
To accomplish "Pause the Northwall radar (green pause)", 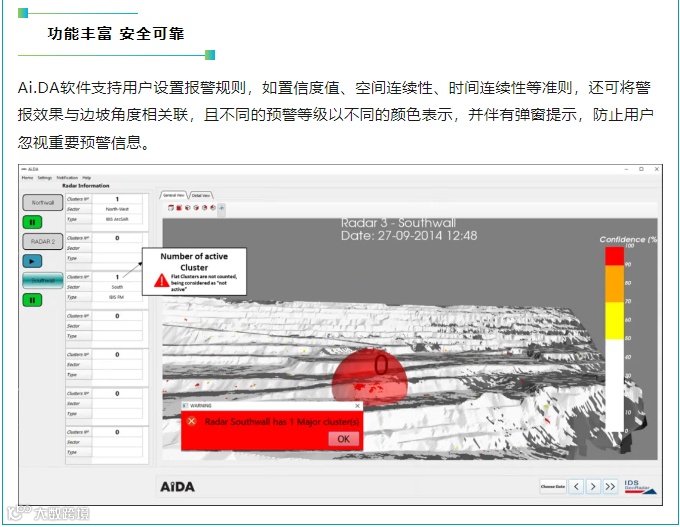I will [32, 222].
